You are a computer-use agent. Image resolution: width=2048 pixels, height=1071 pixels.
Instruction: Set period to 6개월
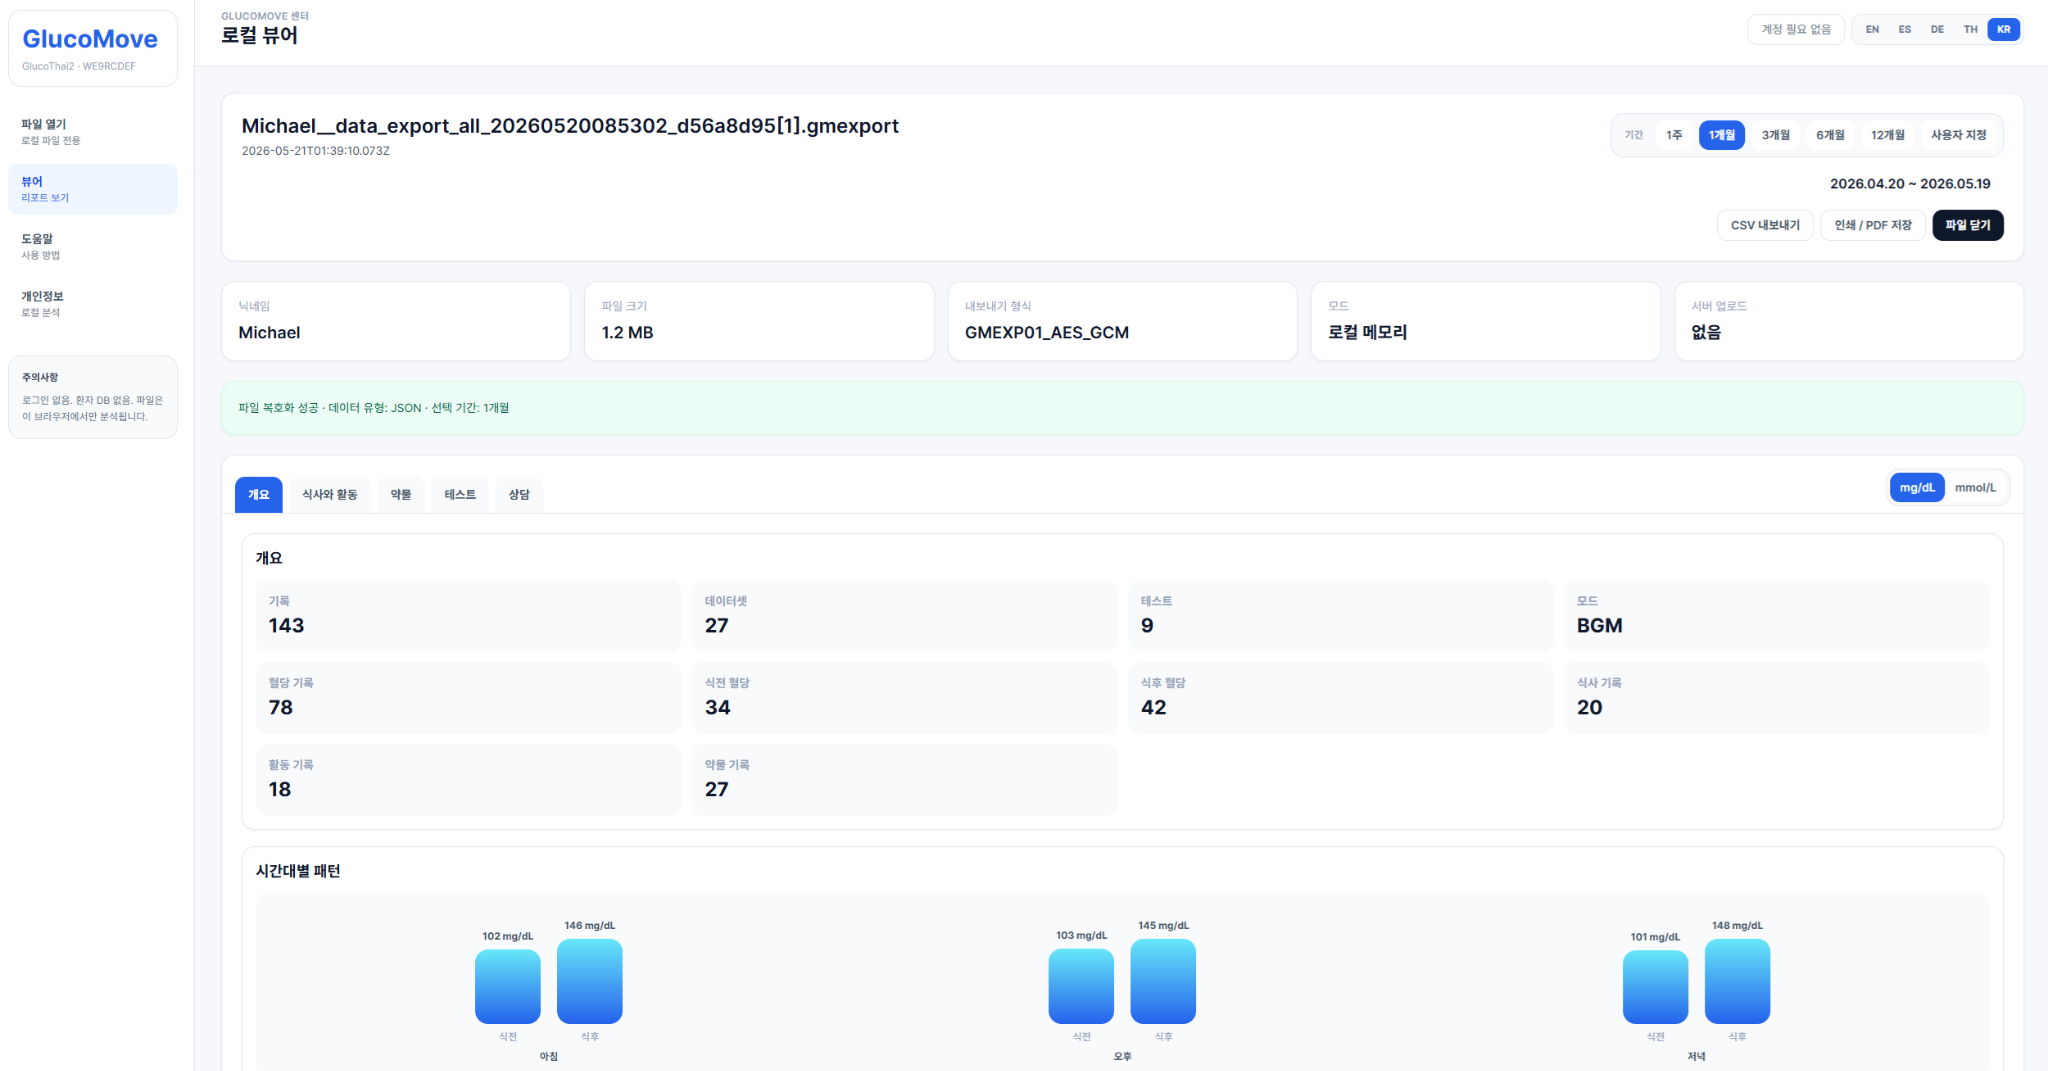pos(1830,135)
